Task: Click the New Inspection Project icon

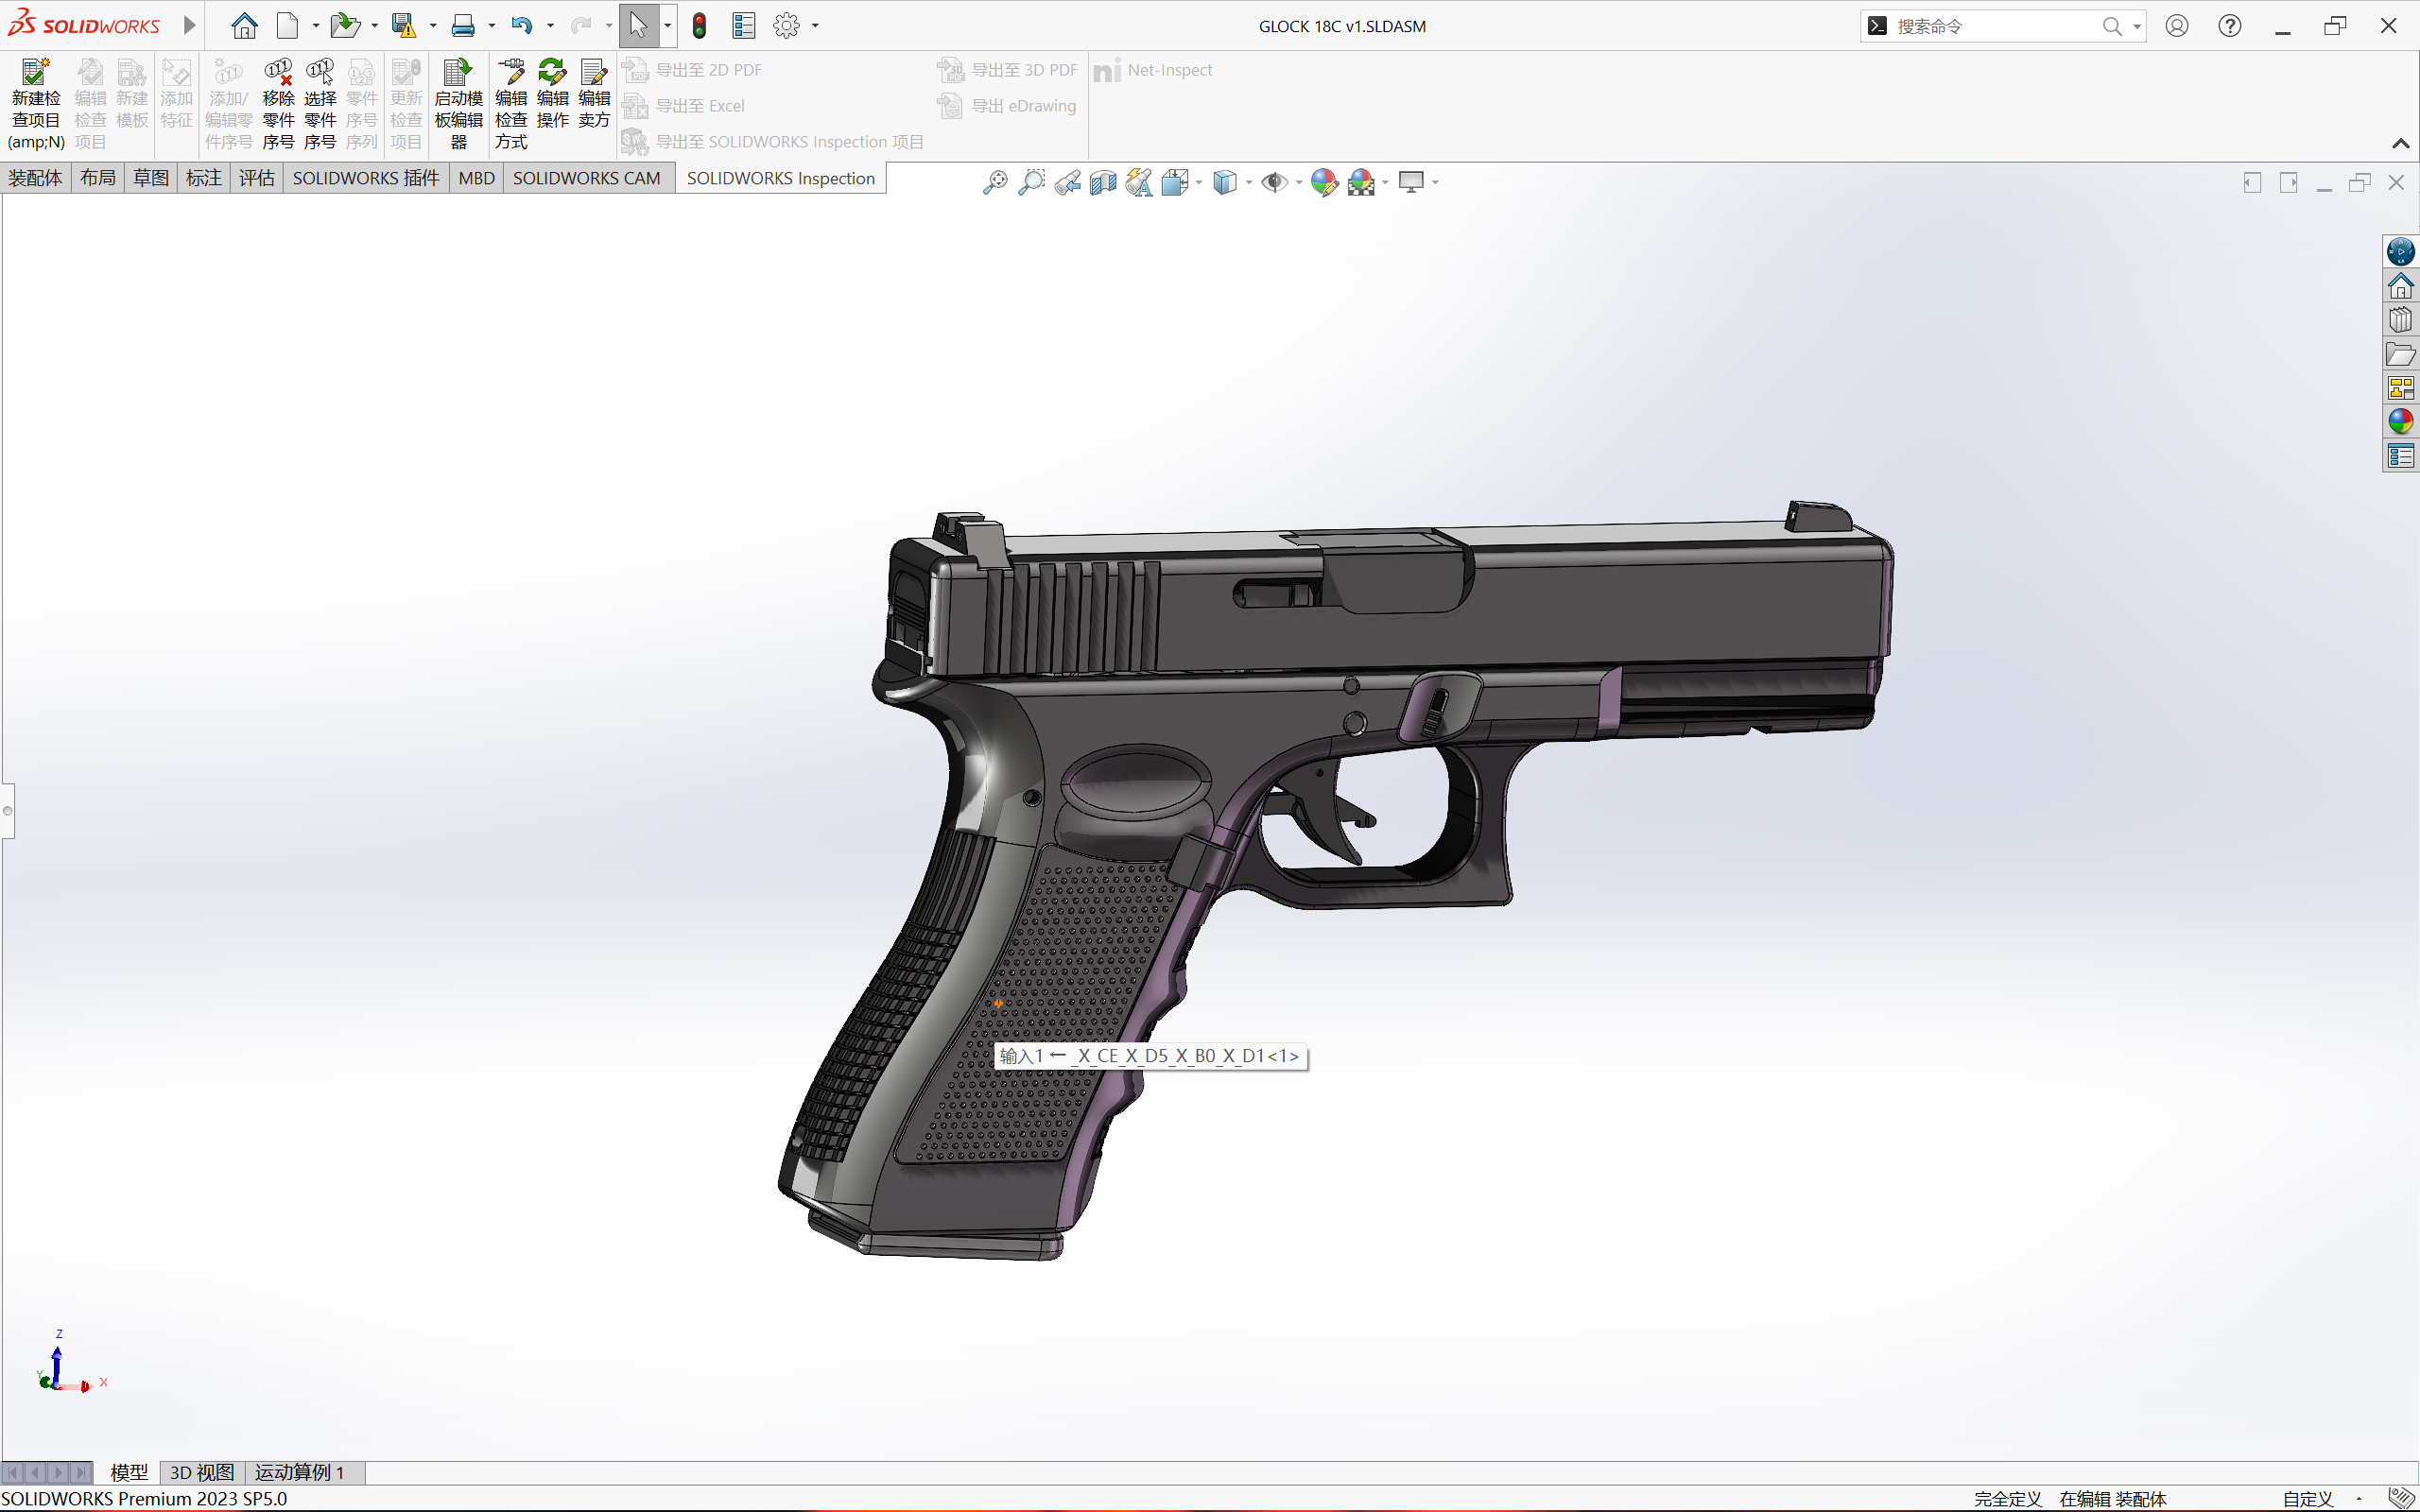Action: [36, 104]
